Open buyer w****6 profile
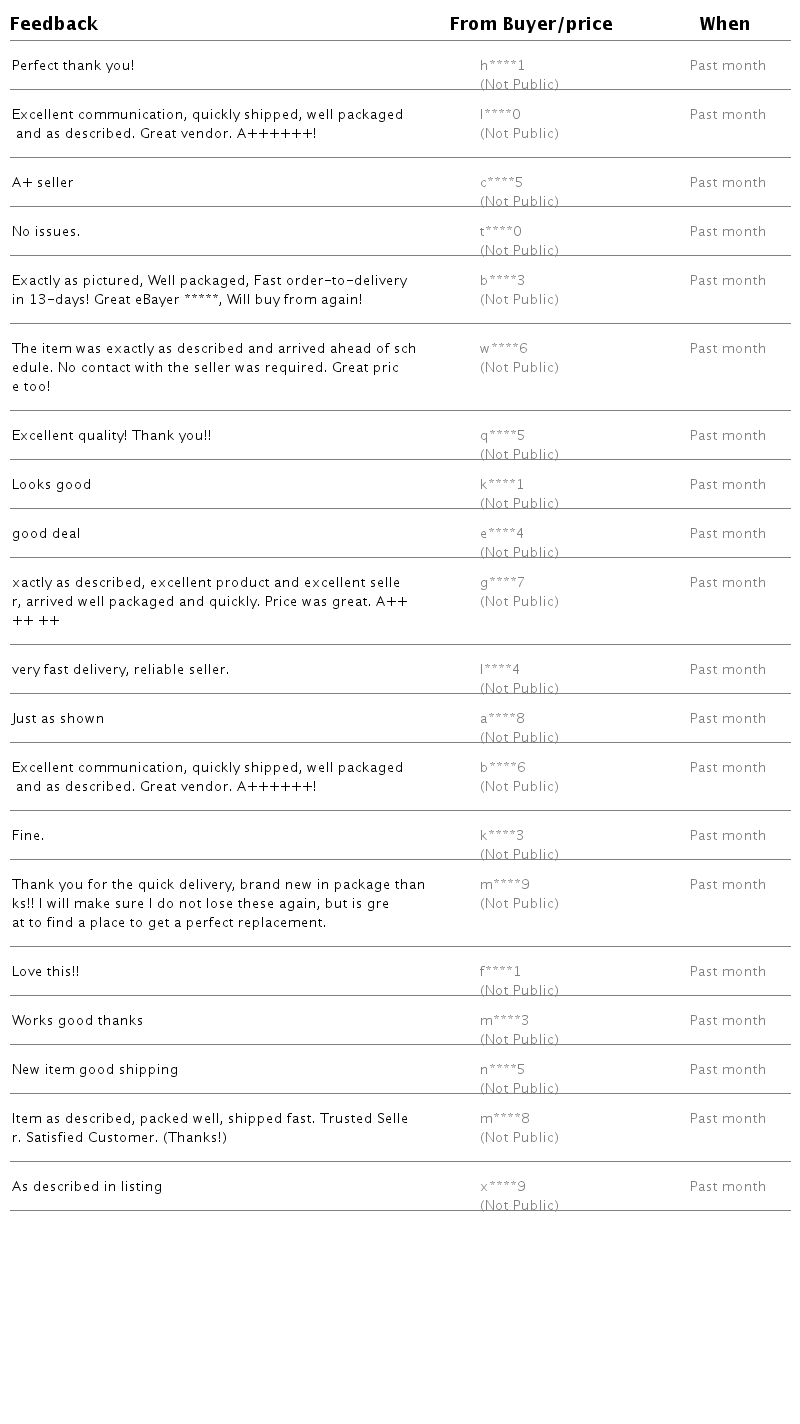800x1424 pixels. (503, 349)
